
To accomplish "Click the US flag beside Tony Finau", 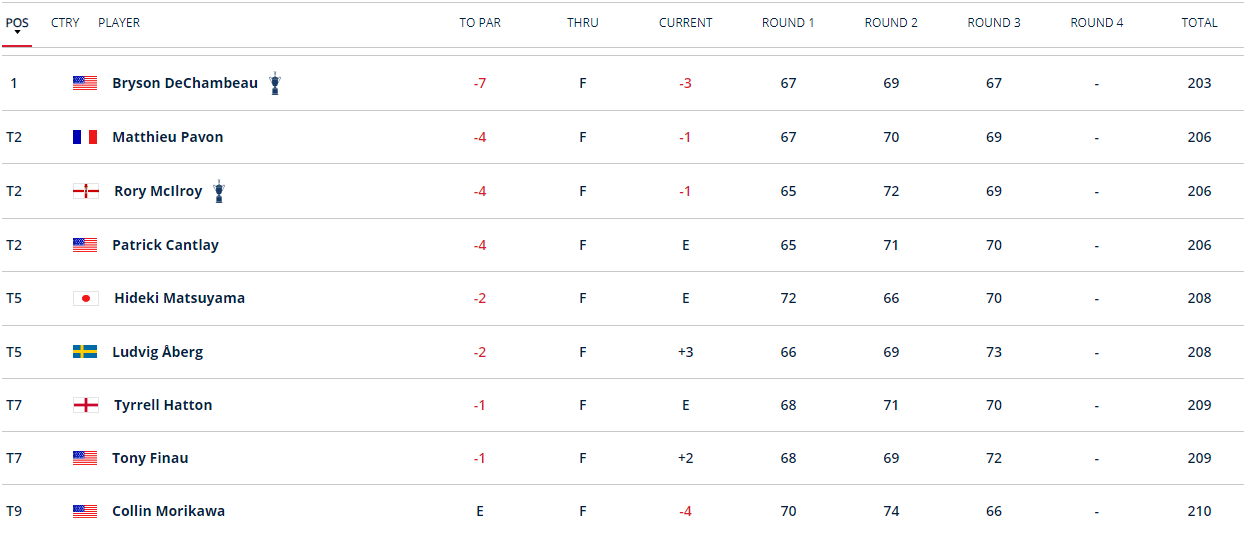I will tap(85, 458).
